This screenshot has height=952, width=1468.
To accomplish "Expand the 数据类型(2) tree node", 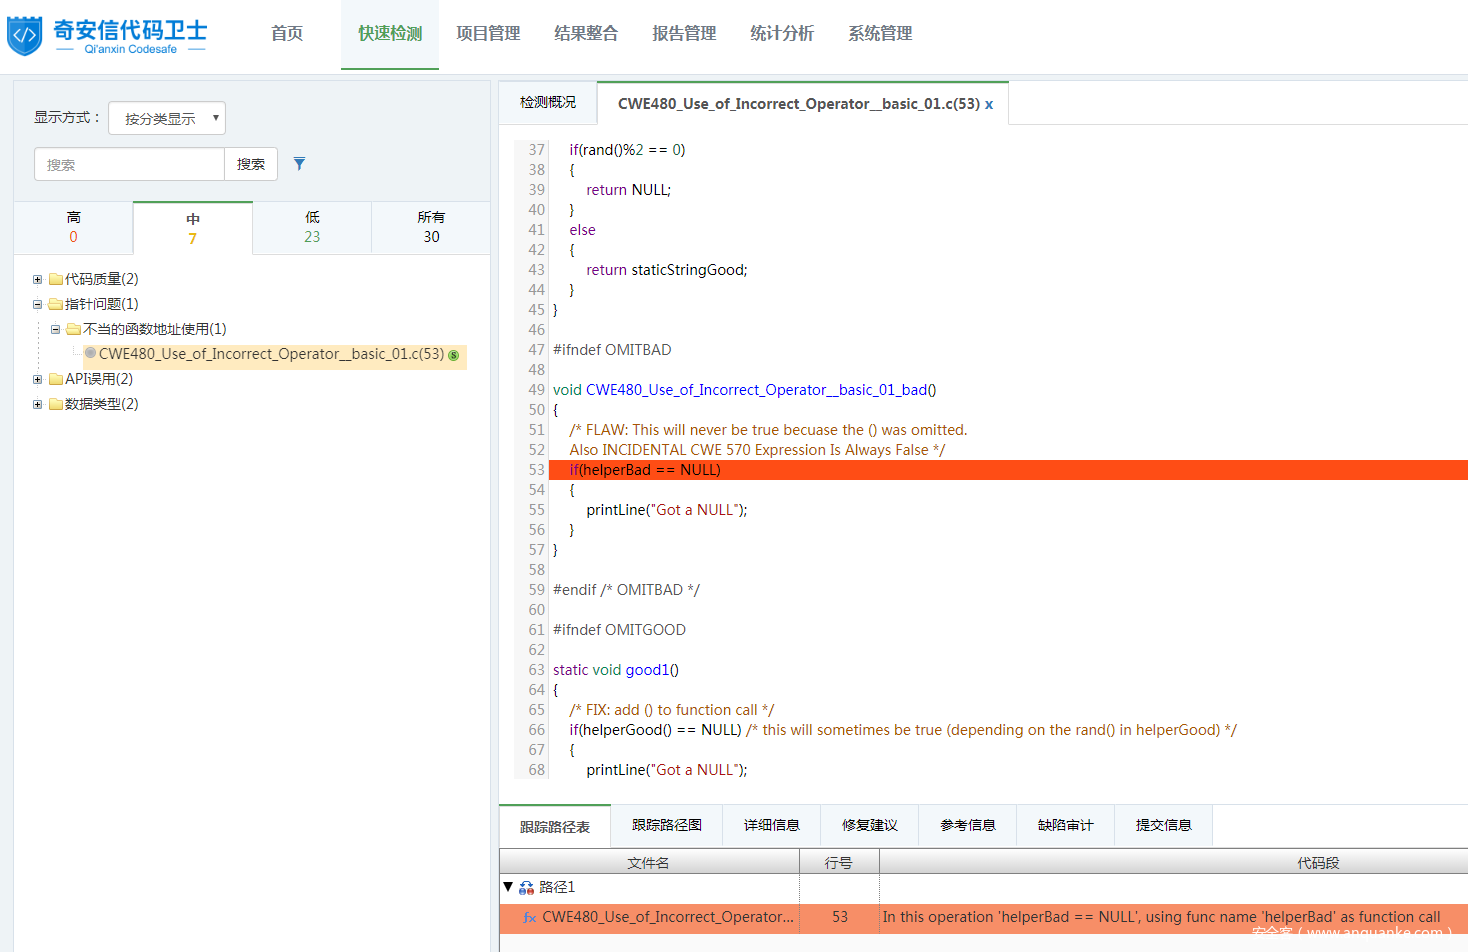I will pos(37,405).
